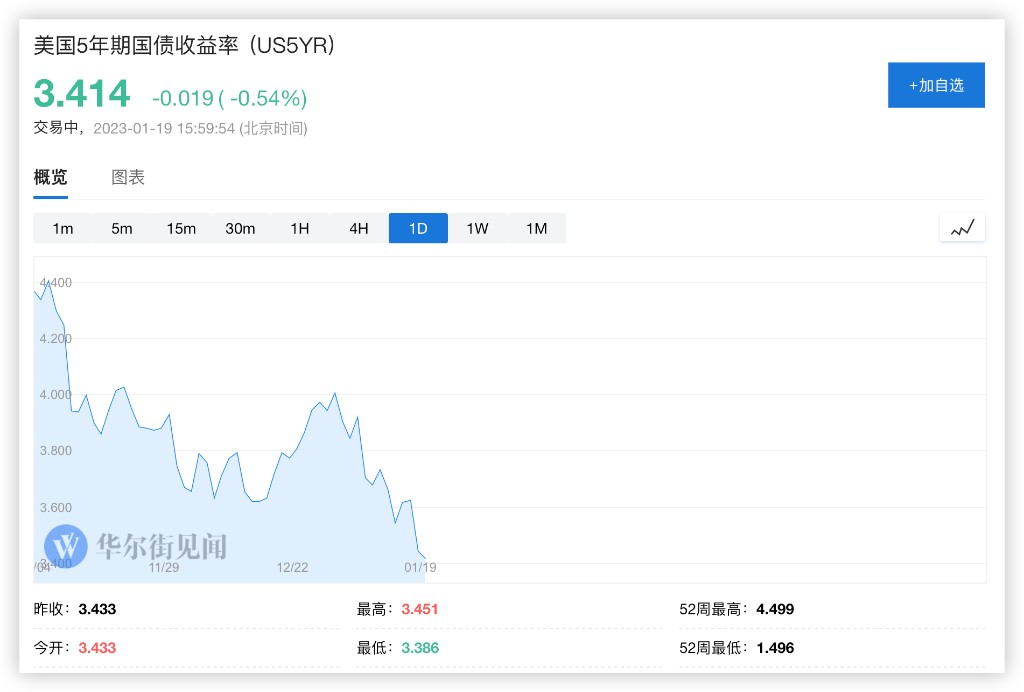Select the 1D timeframe button

[418, 228]
